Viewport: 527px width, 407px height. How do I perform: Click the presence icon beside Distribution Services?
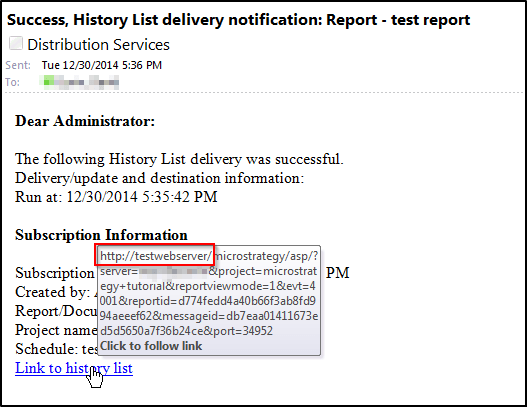tap(16, 44)
